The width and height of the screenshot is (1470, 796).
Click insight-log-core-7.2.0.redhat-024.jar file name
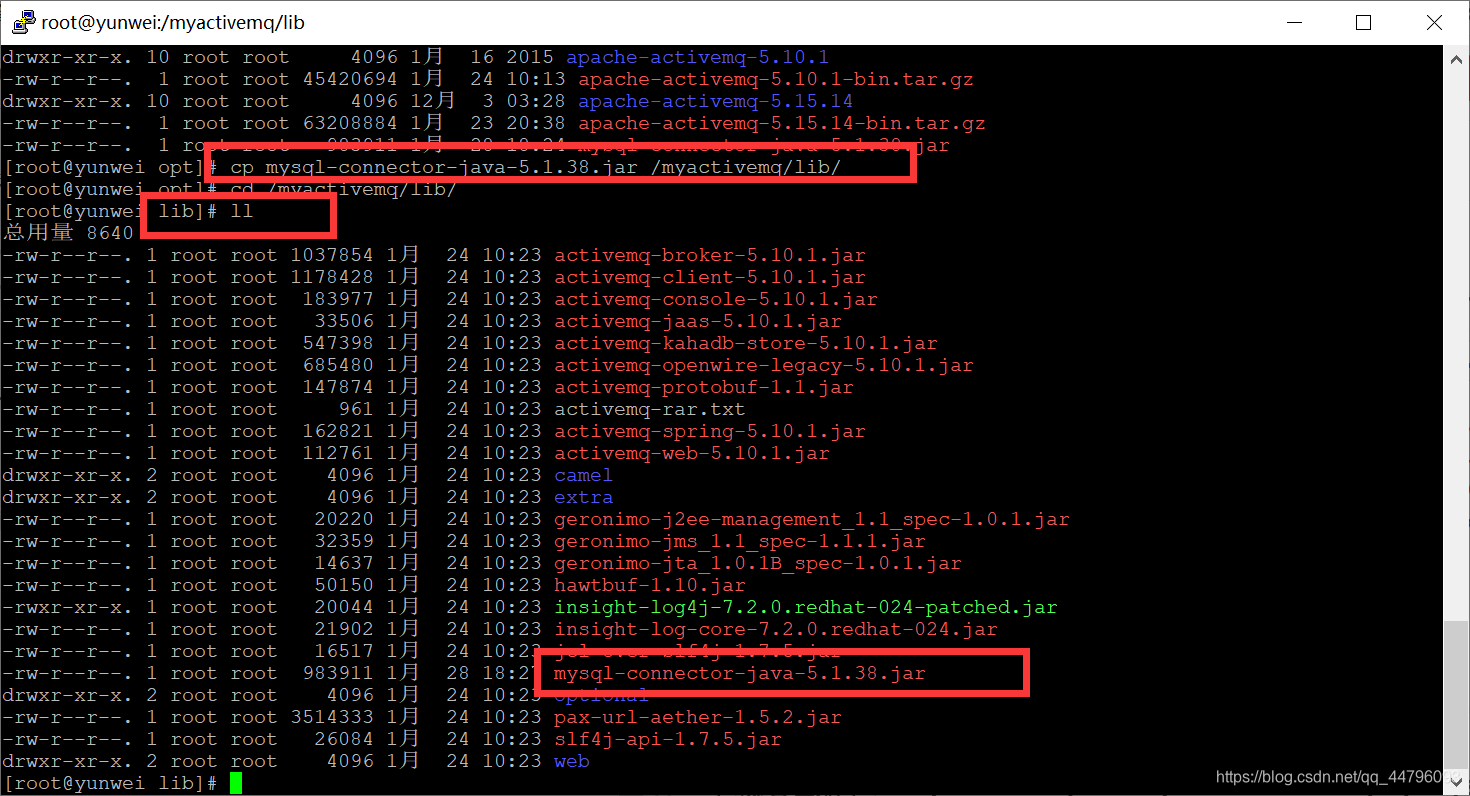775,629
